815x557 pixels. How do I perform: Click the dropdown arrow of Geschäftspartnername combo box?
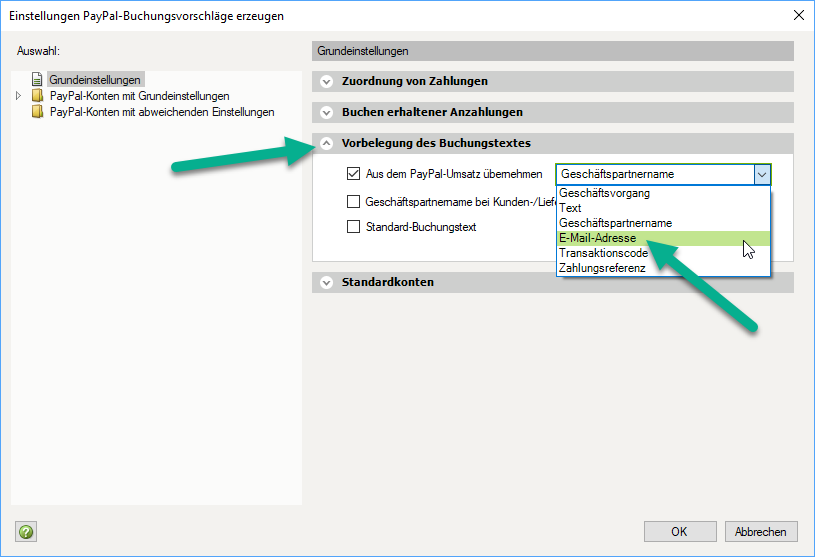pos(762,175)
